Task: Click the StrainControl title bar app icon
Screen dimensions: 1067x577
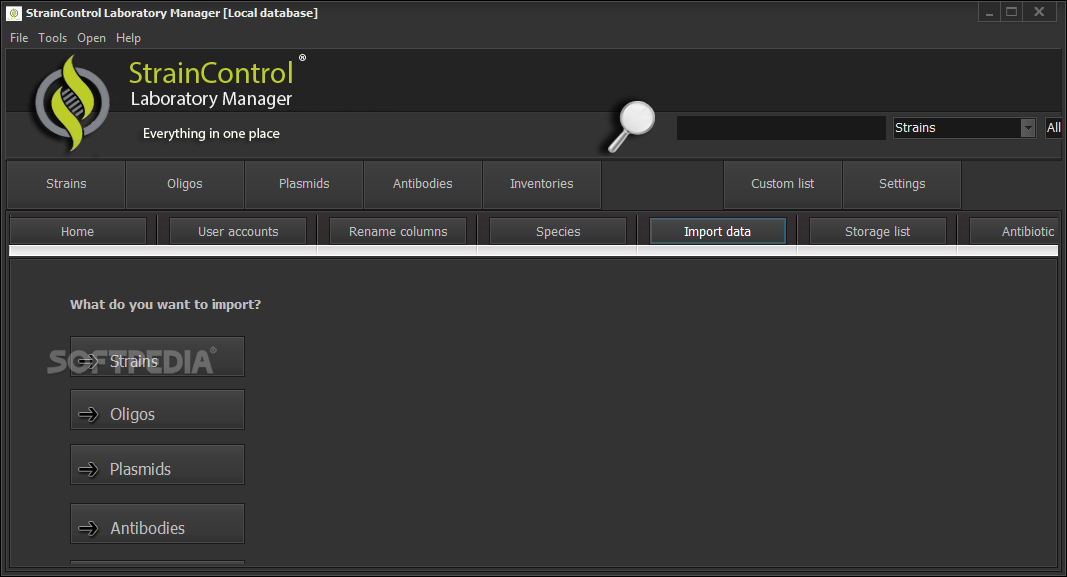Action: point(14,13)
